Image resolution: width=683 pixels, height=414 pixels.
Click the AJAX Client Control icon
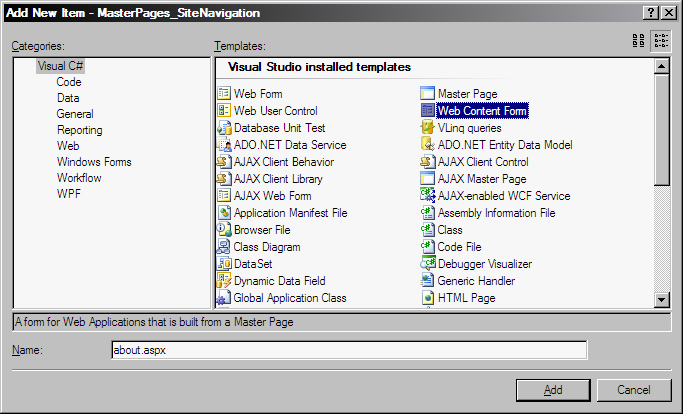(x=428, y=161)
